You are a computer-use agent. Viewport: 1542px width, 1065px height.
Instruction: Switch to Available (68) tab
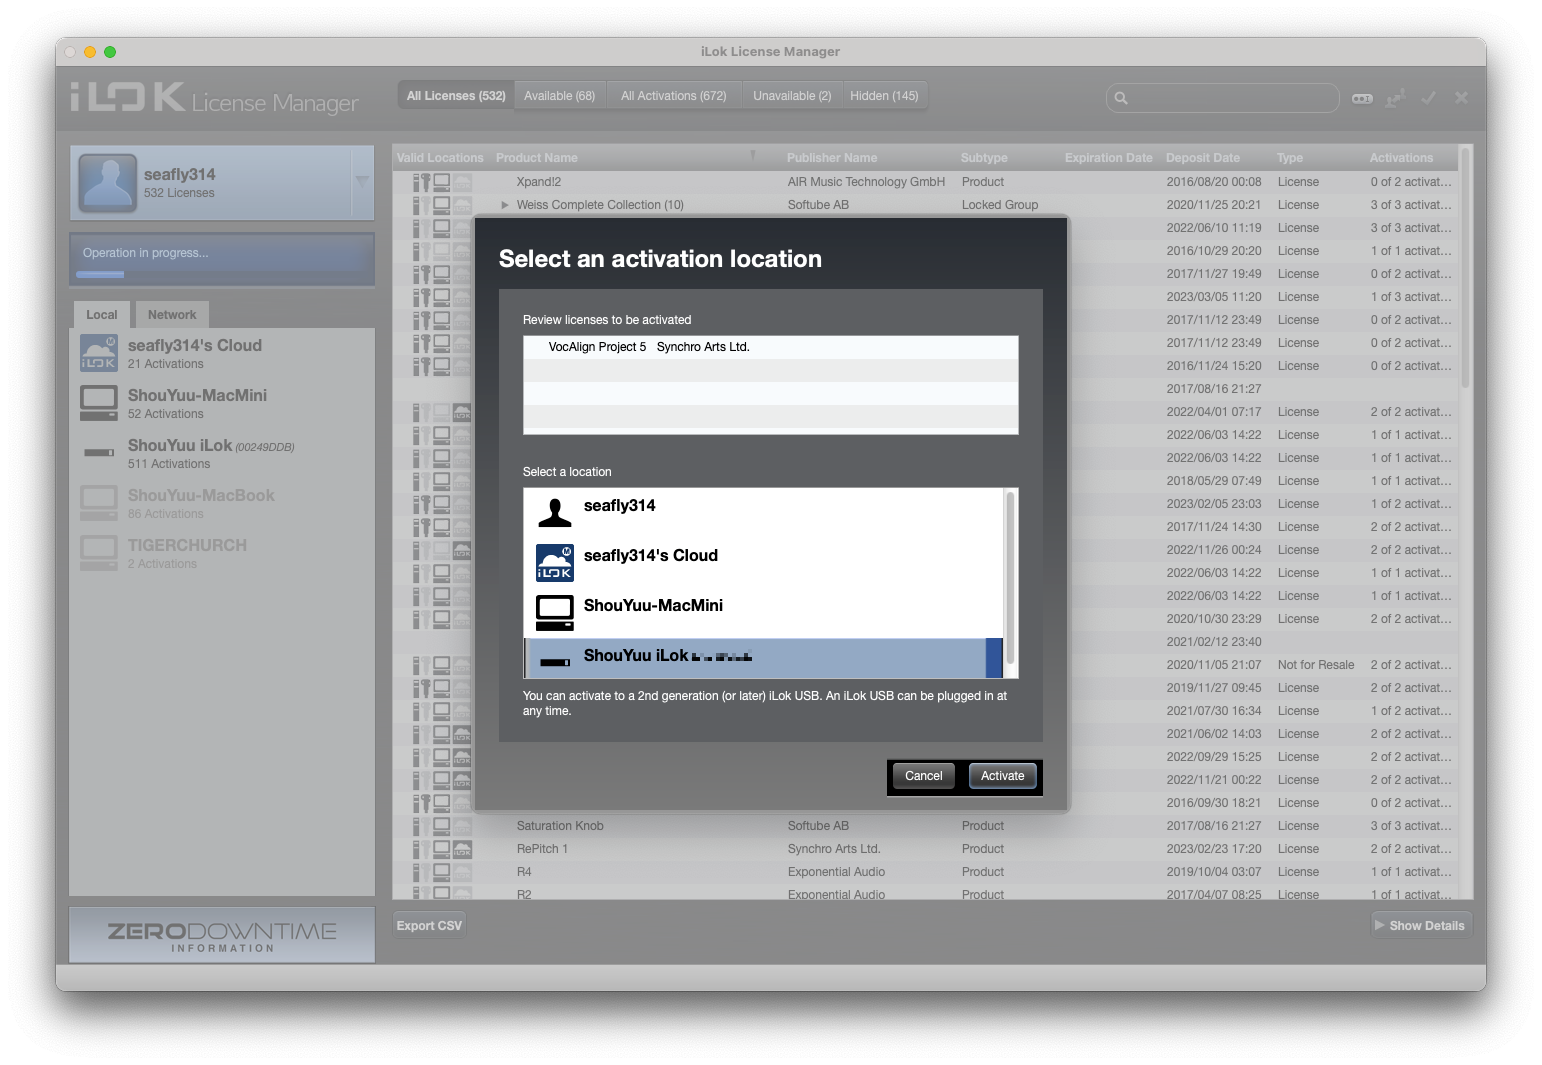click(x=559, y=96)
